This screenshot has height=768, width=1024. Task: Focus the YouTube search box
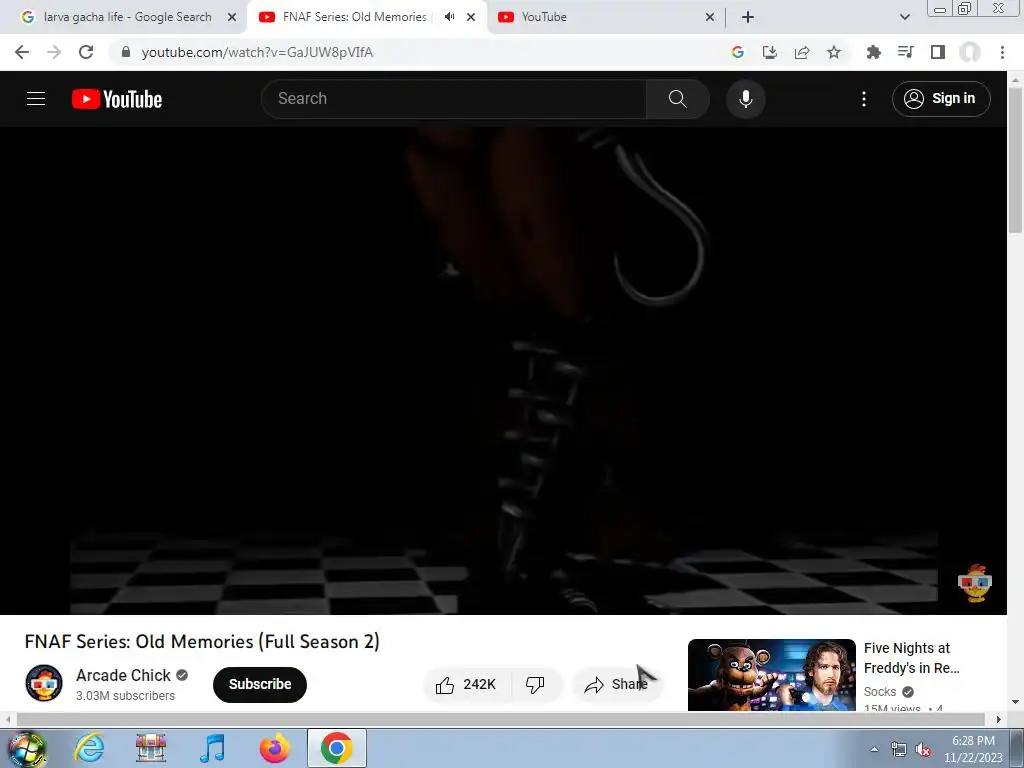tap(454, 99)
